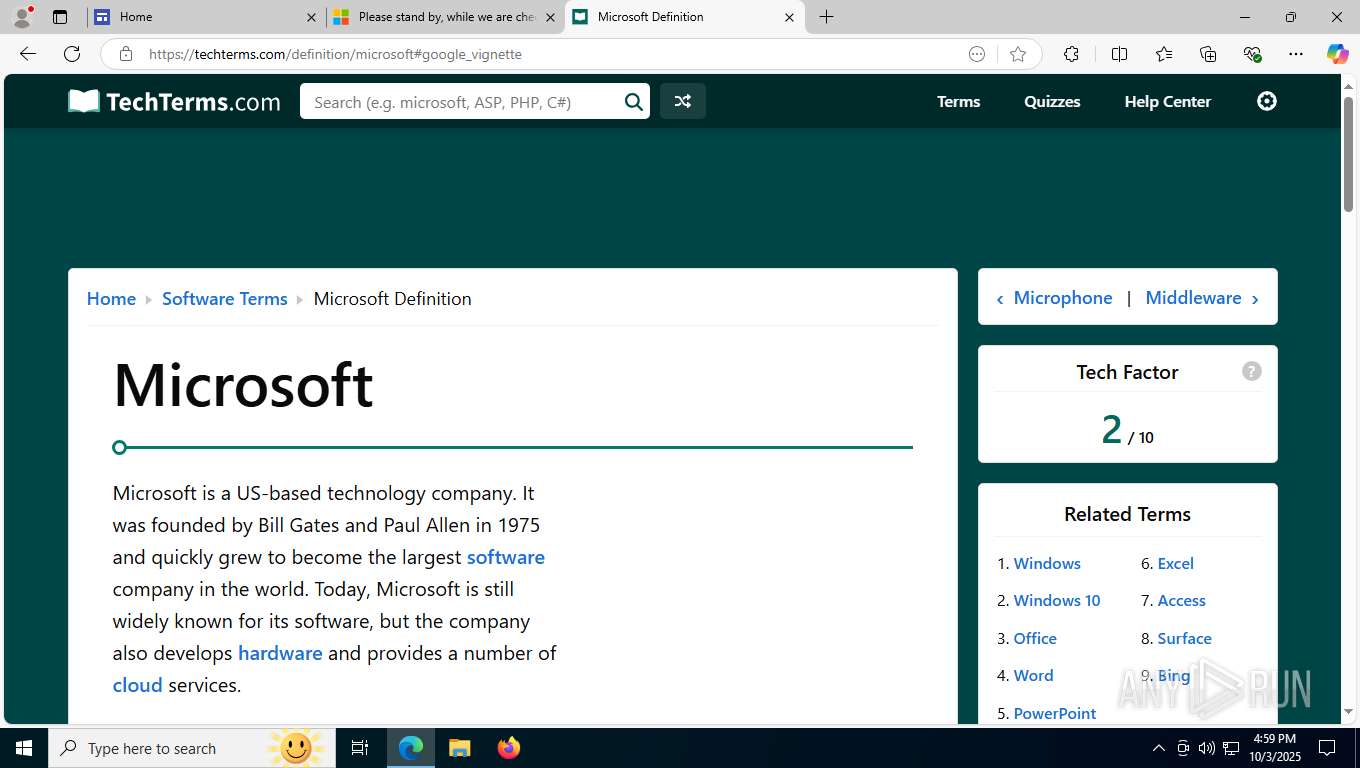Go back with the browser back arrow
The height and width of the screenshot is (768, 1360).
[x=28, y=54]
